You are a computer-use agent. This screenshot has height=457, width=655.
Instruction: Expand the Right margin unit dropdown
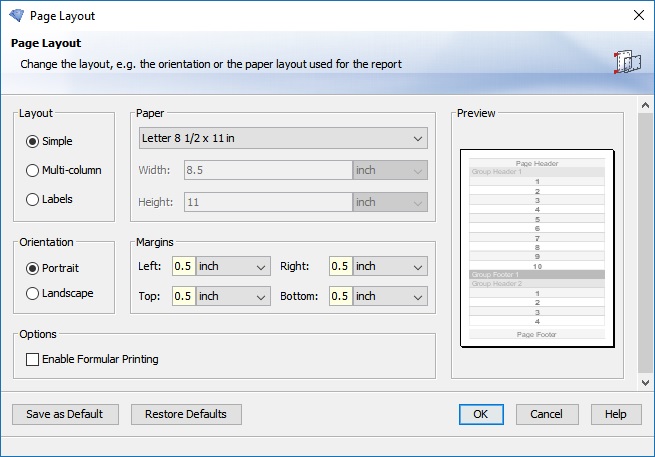[390, 267]
